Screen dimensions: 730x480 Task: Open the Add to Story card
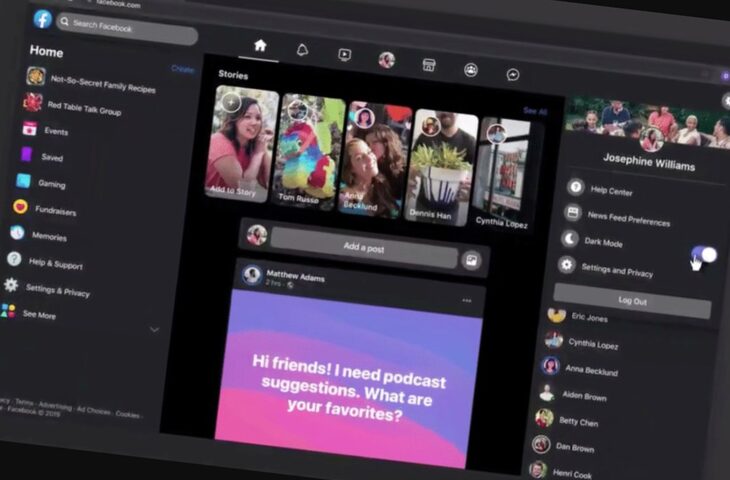(x=241, y=143)
